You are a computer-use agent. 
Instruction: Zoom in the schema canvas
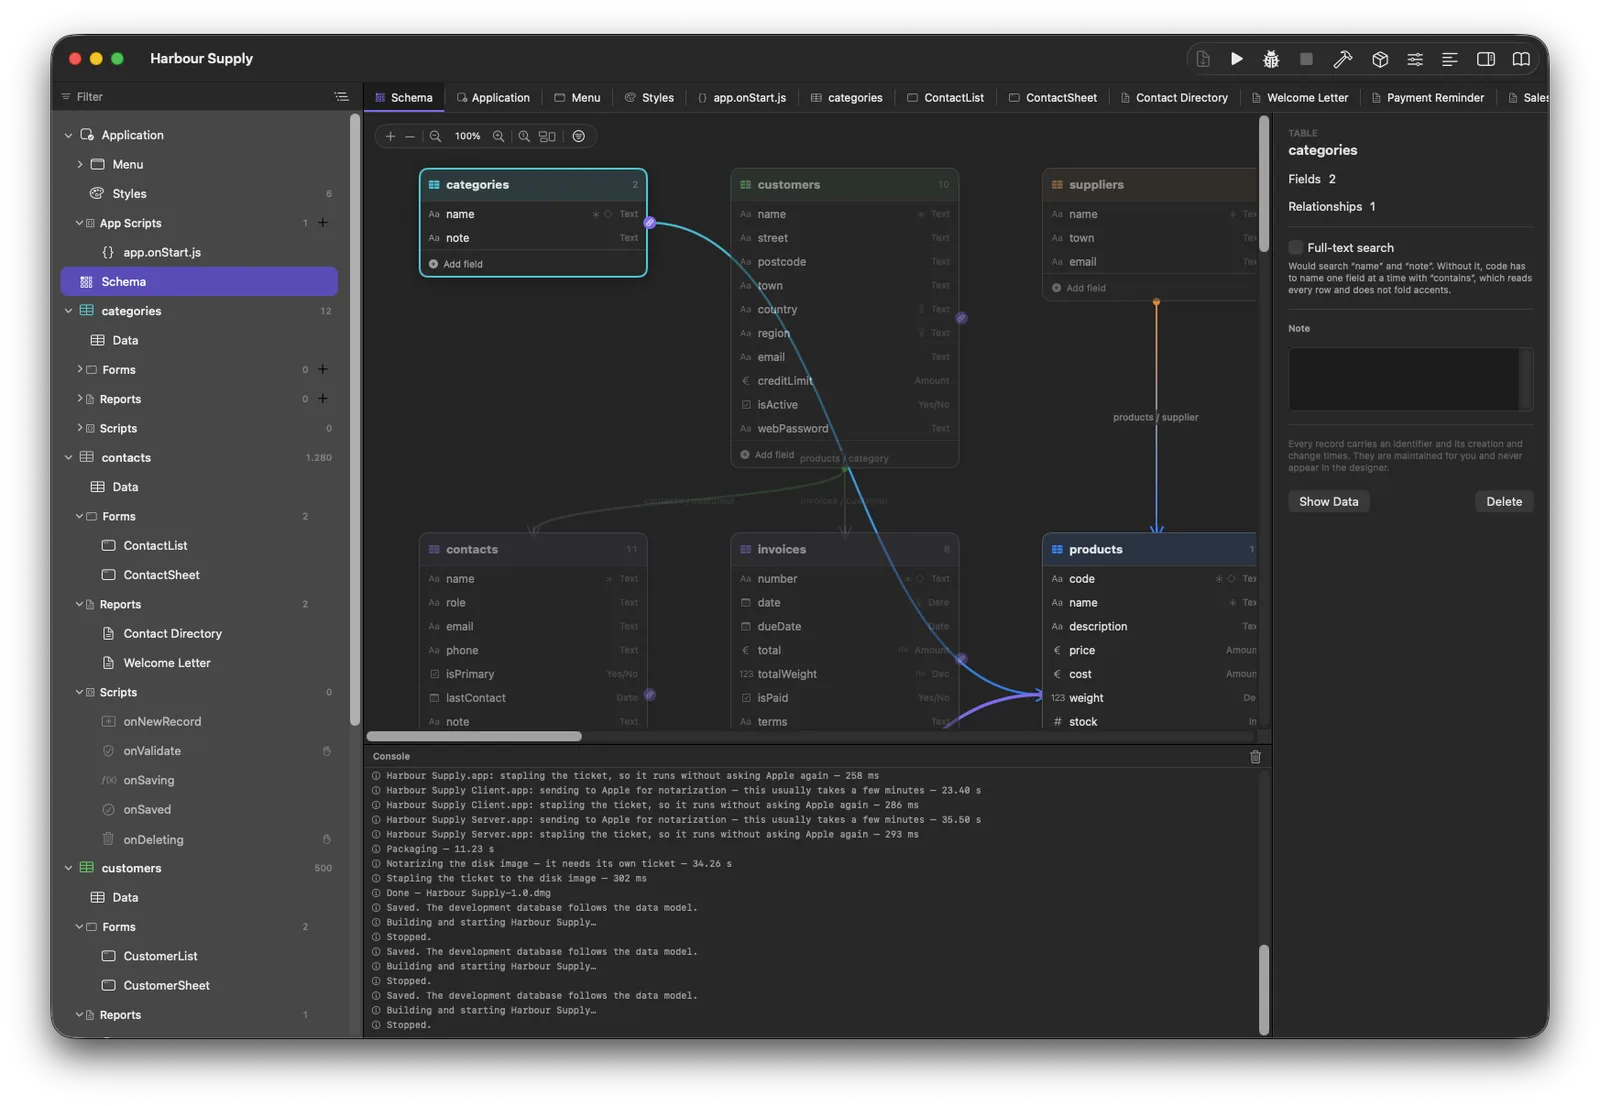[x=498, y=136]
